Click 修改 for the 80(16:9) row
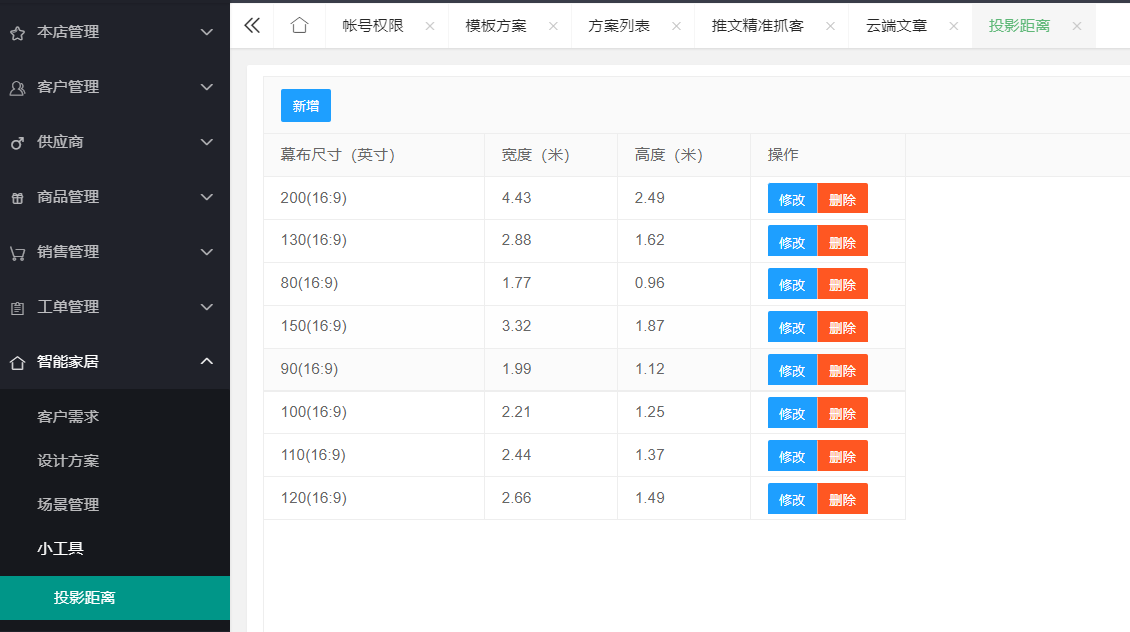The width and height of the screenshot is (1130, 632). [x=792, y=285]
